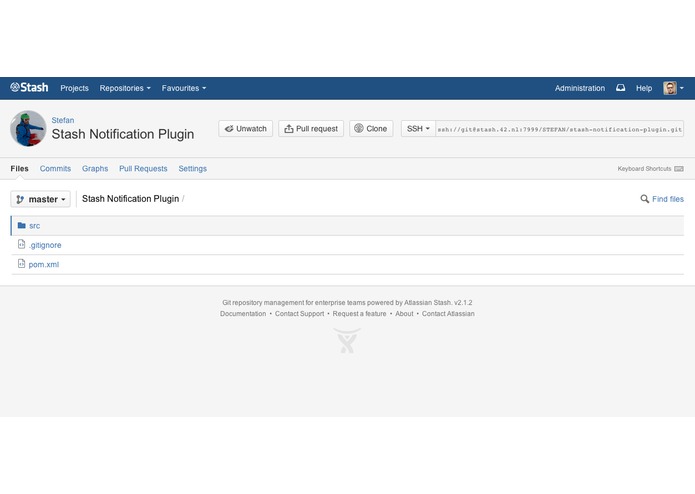Switch to the Files tab
Viewport: 695px width, 494px height.
tap(20, 168)
